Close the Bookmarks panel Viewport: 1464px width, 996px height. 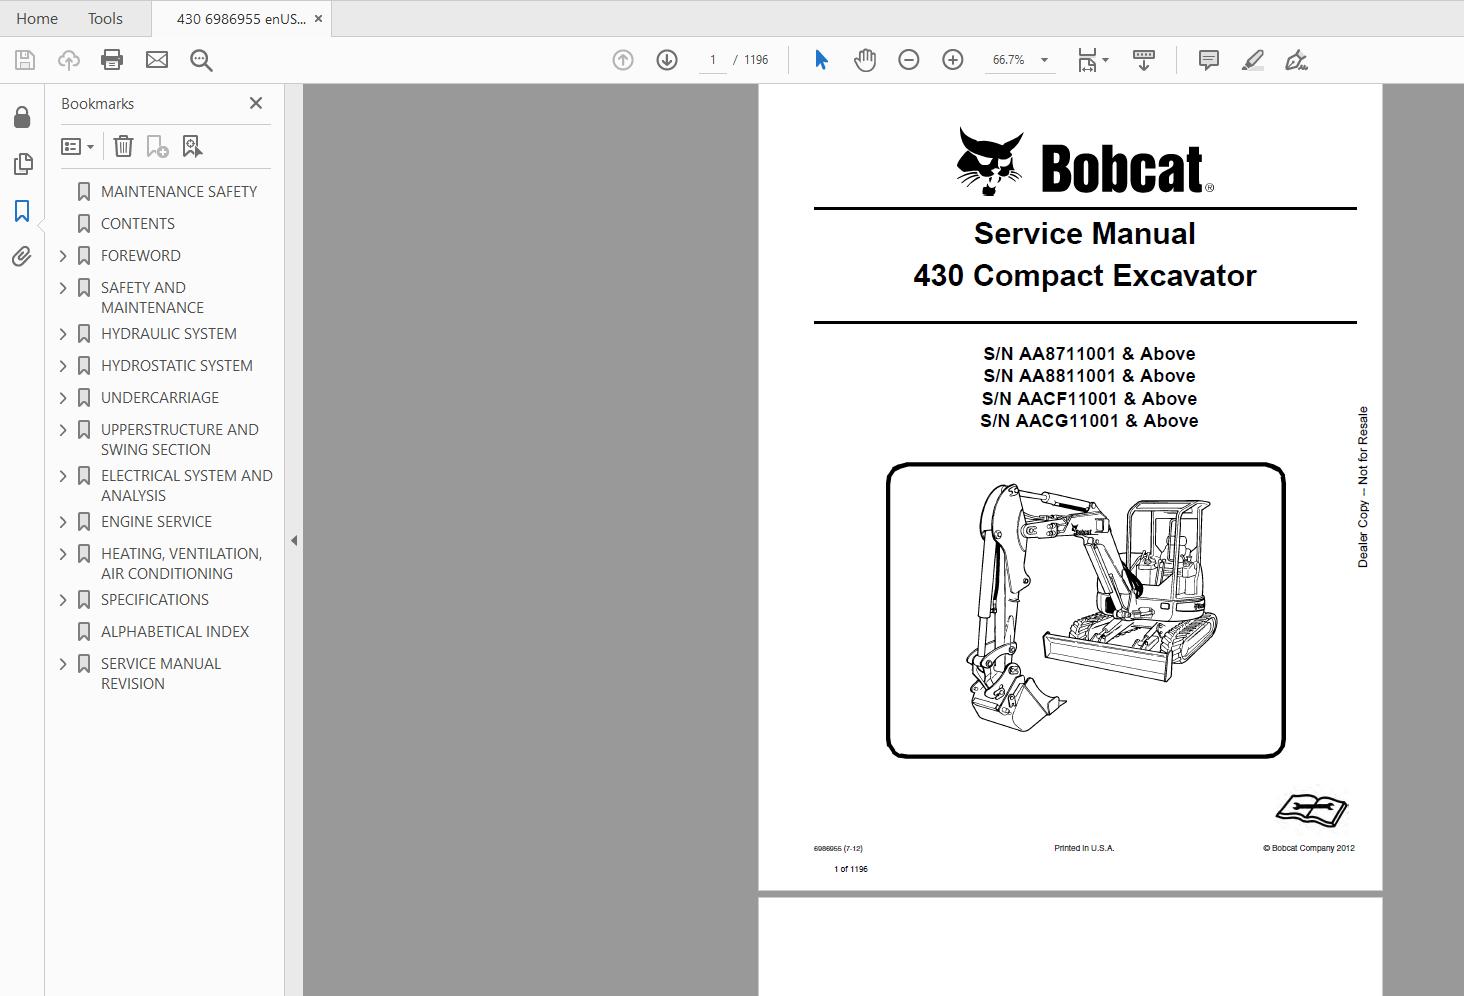click(x=256, y=103)
